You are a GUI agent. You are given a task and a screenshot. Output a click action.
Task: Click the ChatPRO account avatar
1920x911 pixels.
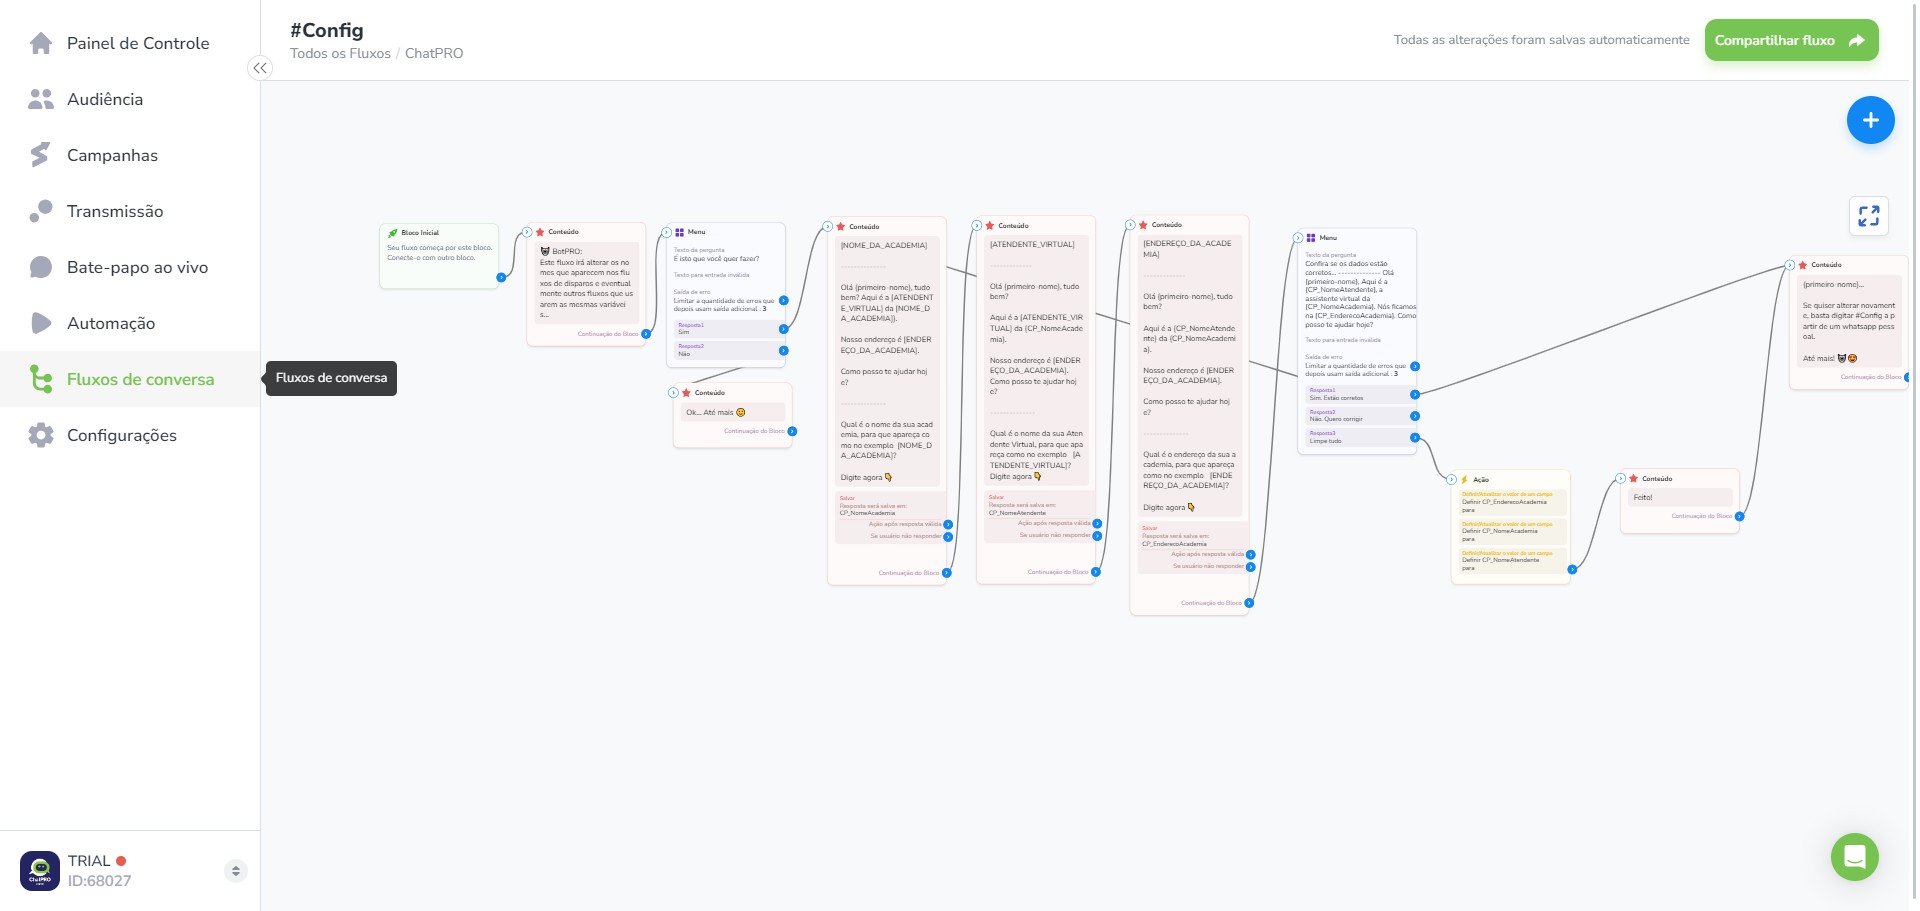pyautogui.click(x=40, y=871)
